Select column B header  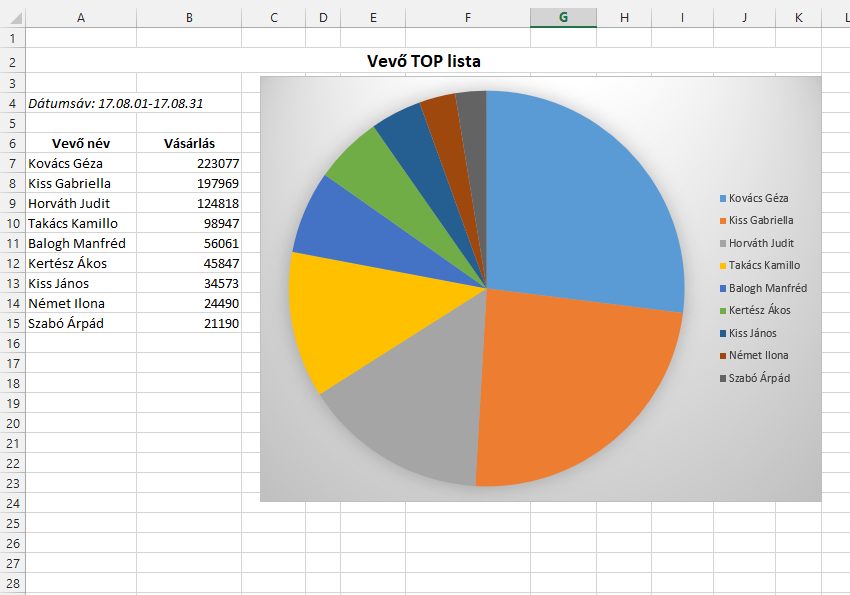pos(189,17)
